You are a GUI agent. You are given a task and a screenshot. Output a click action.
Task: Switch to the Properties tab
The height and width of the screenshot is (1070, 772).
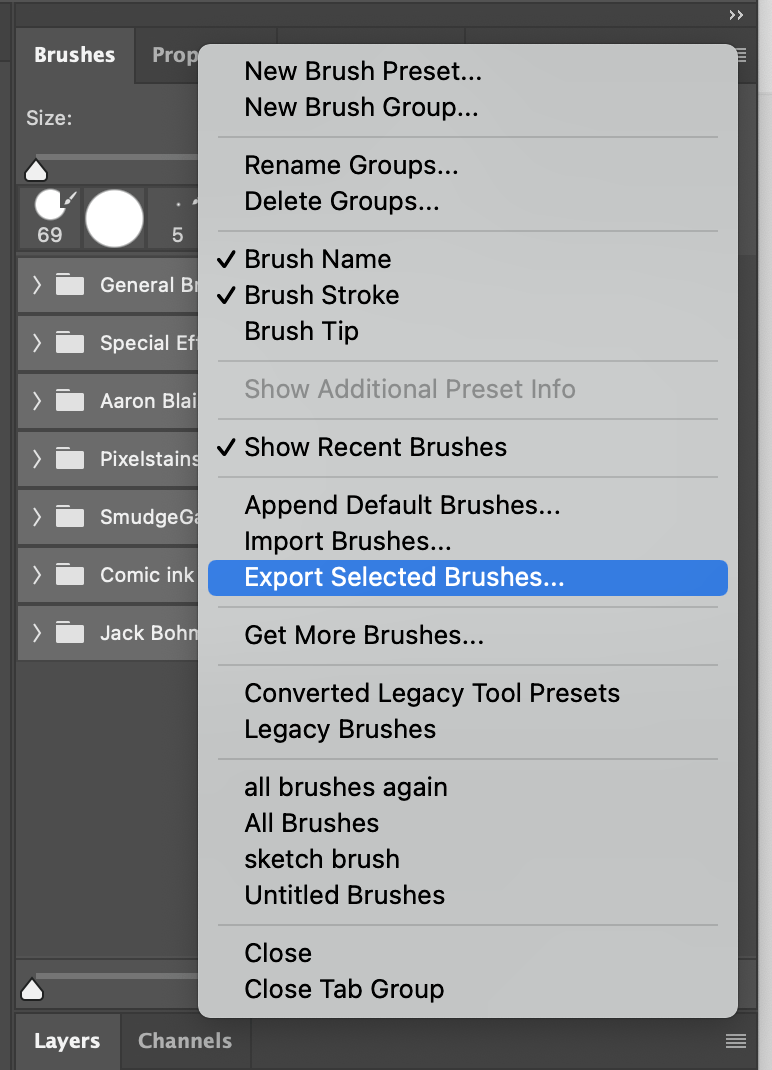175,55
